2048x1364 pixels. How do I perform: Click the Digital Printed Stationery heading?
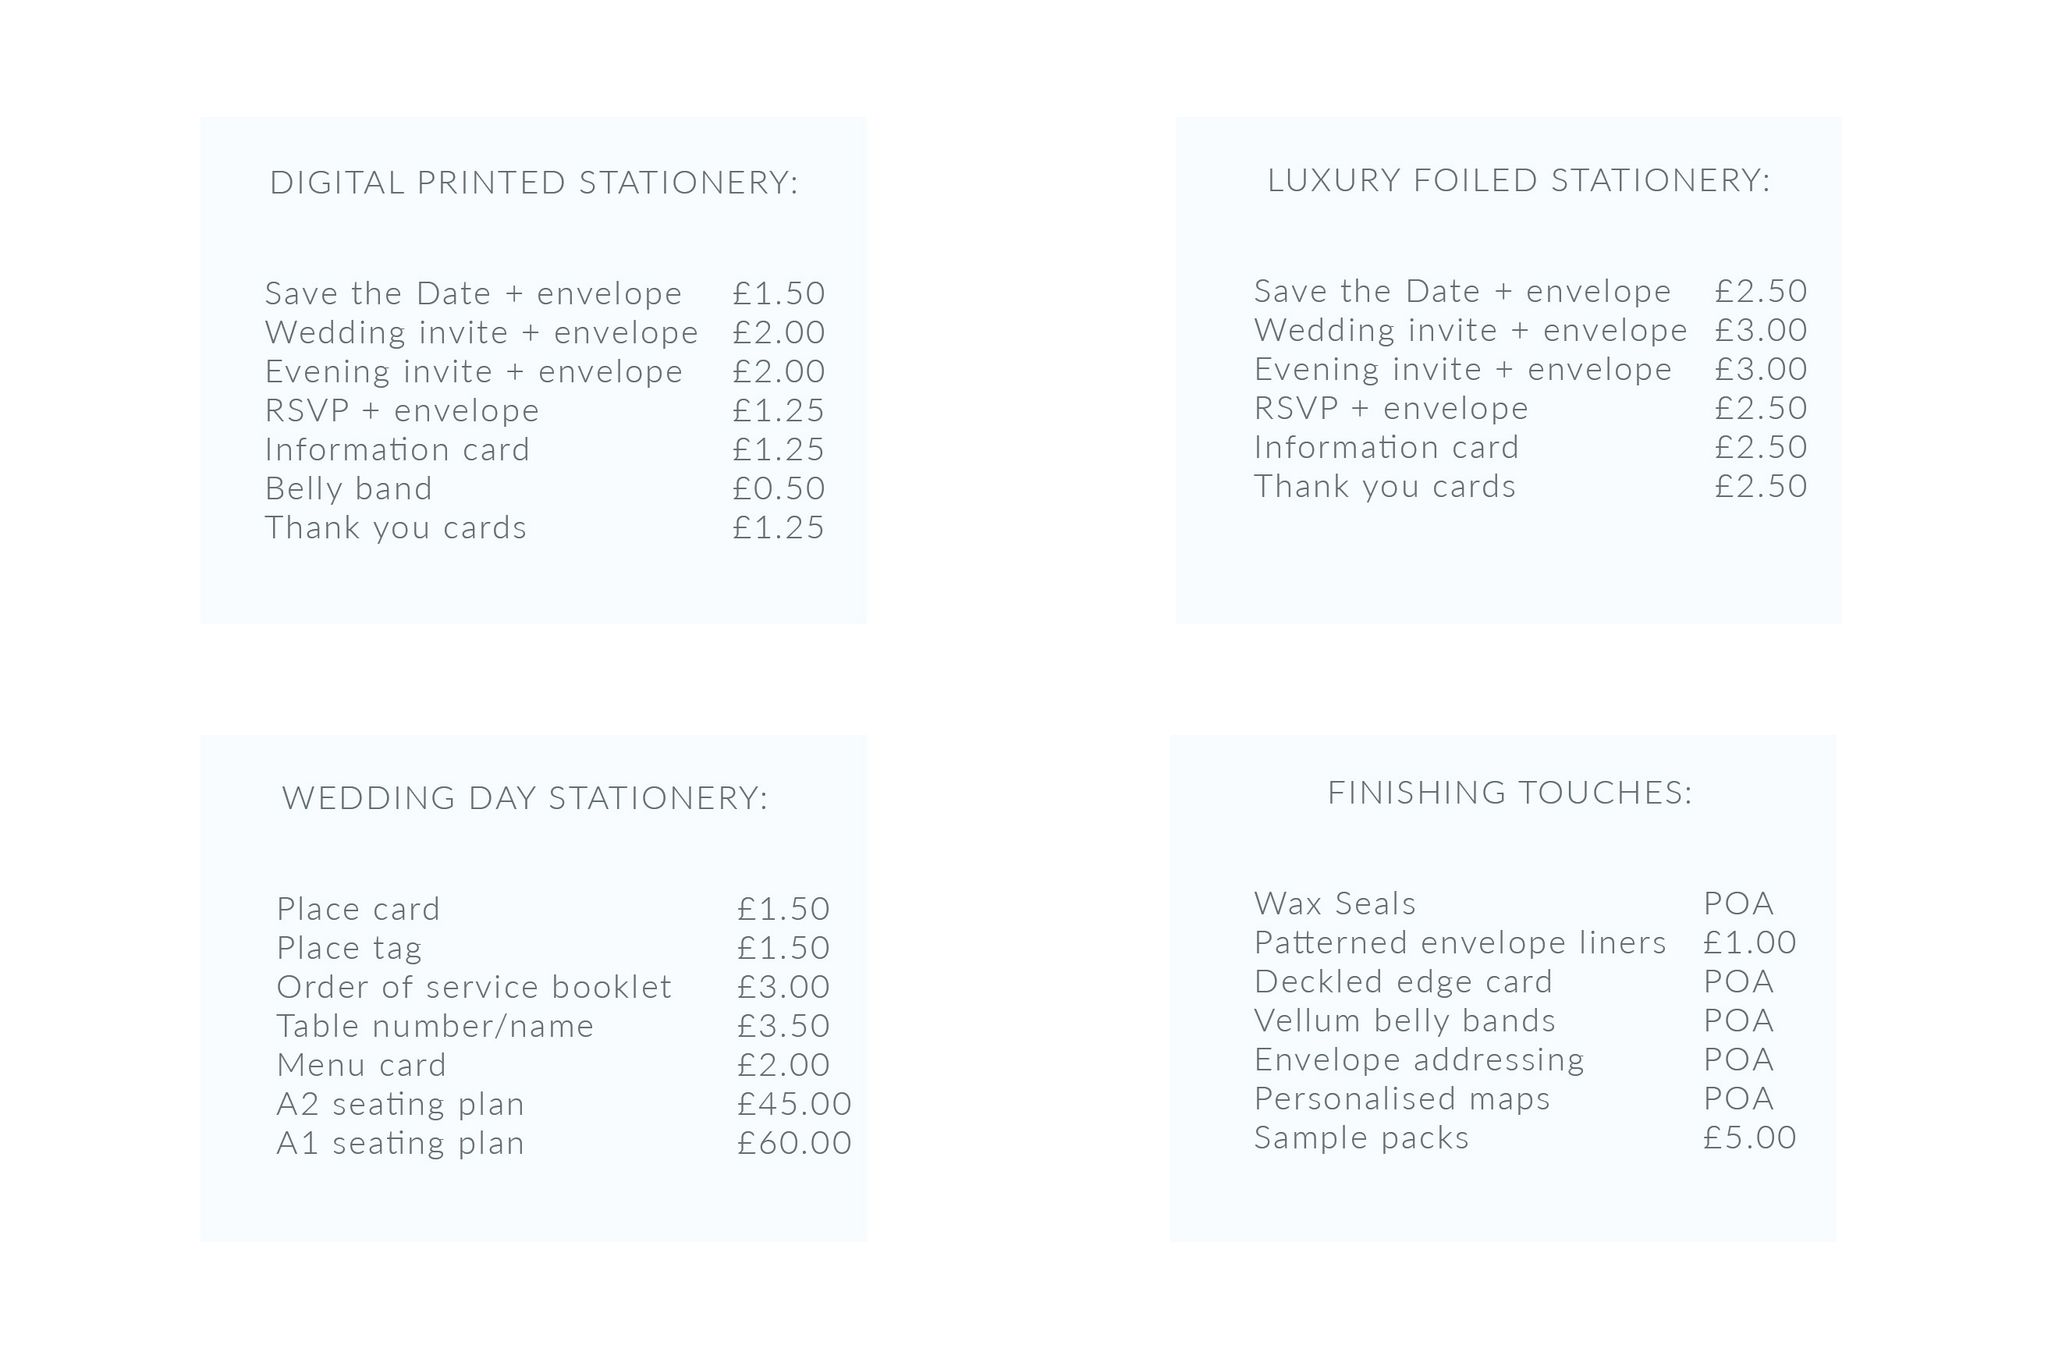tap(534, 183)
